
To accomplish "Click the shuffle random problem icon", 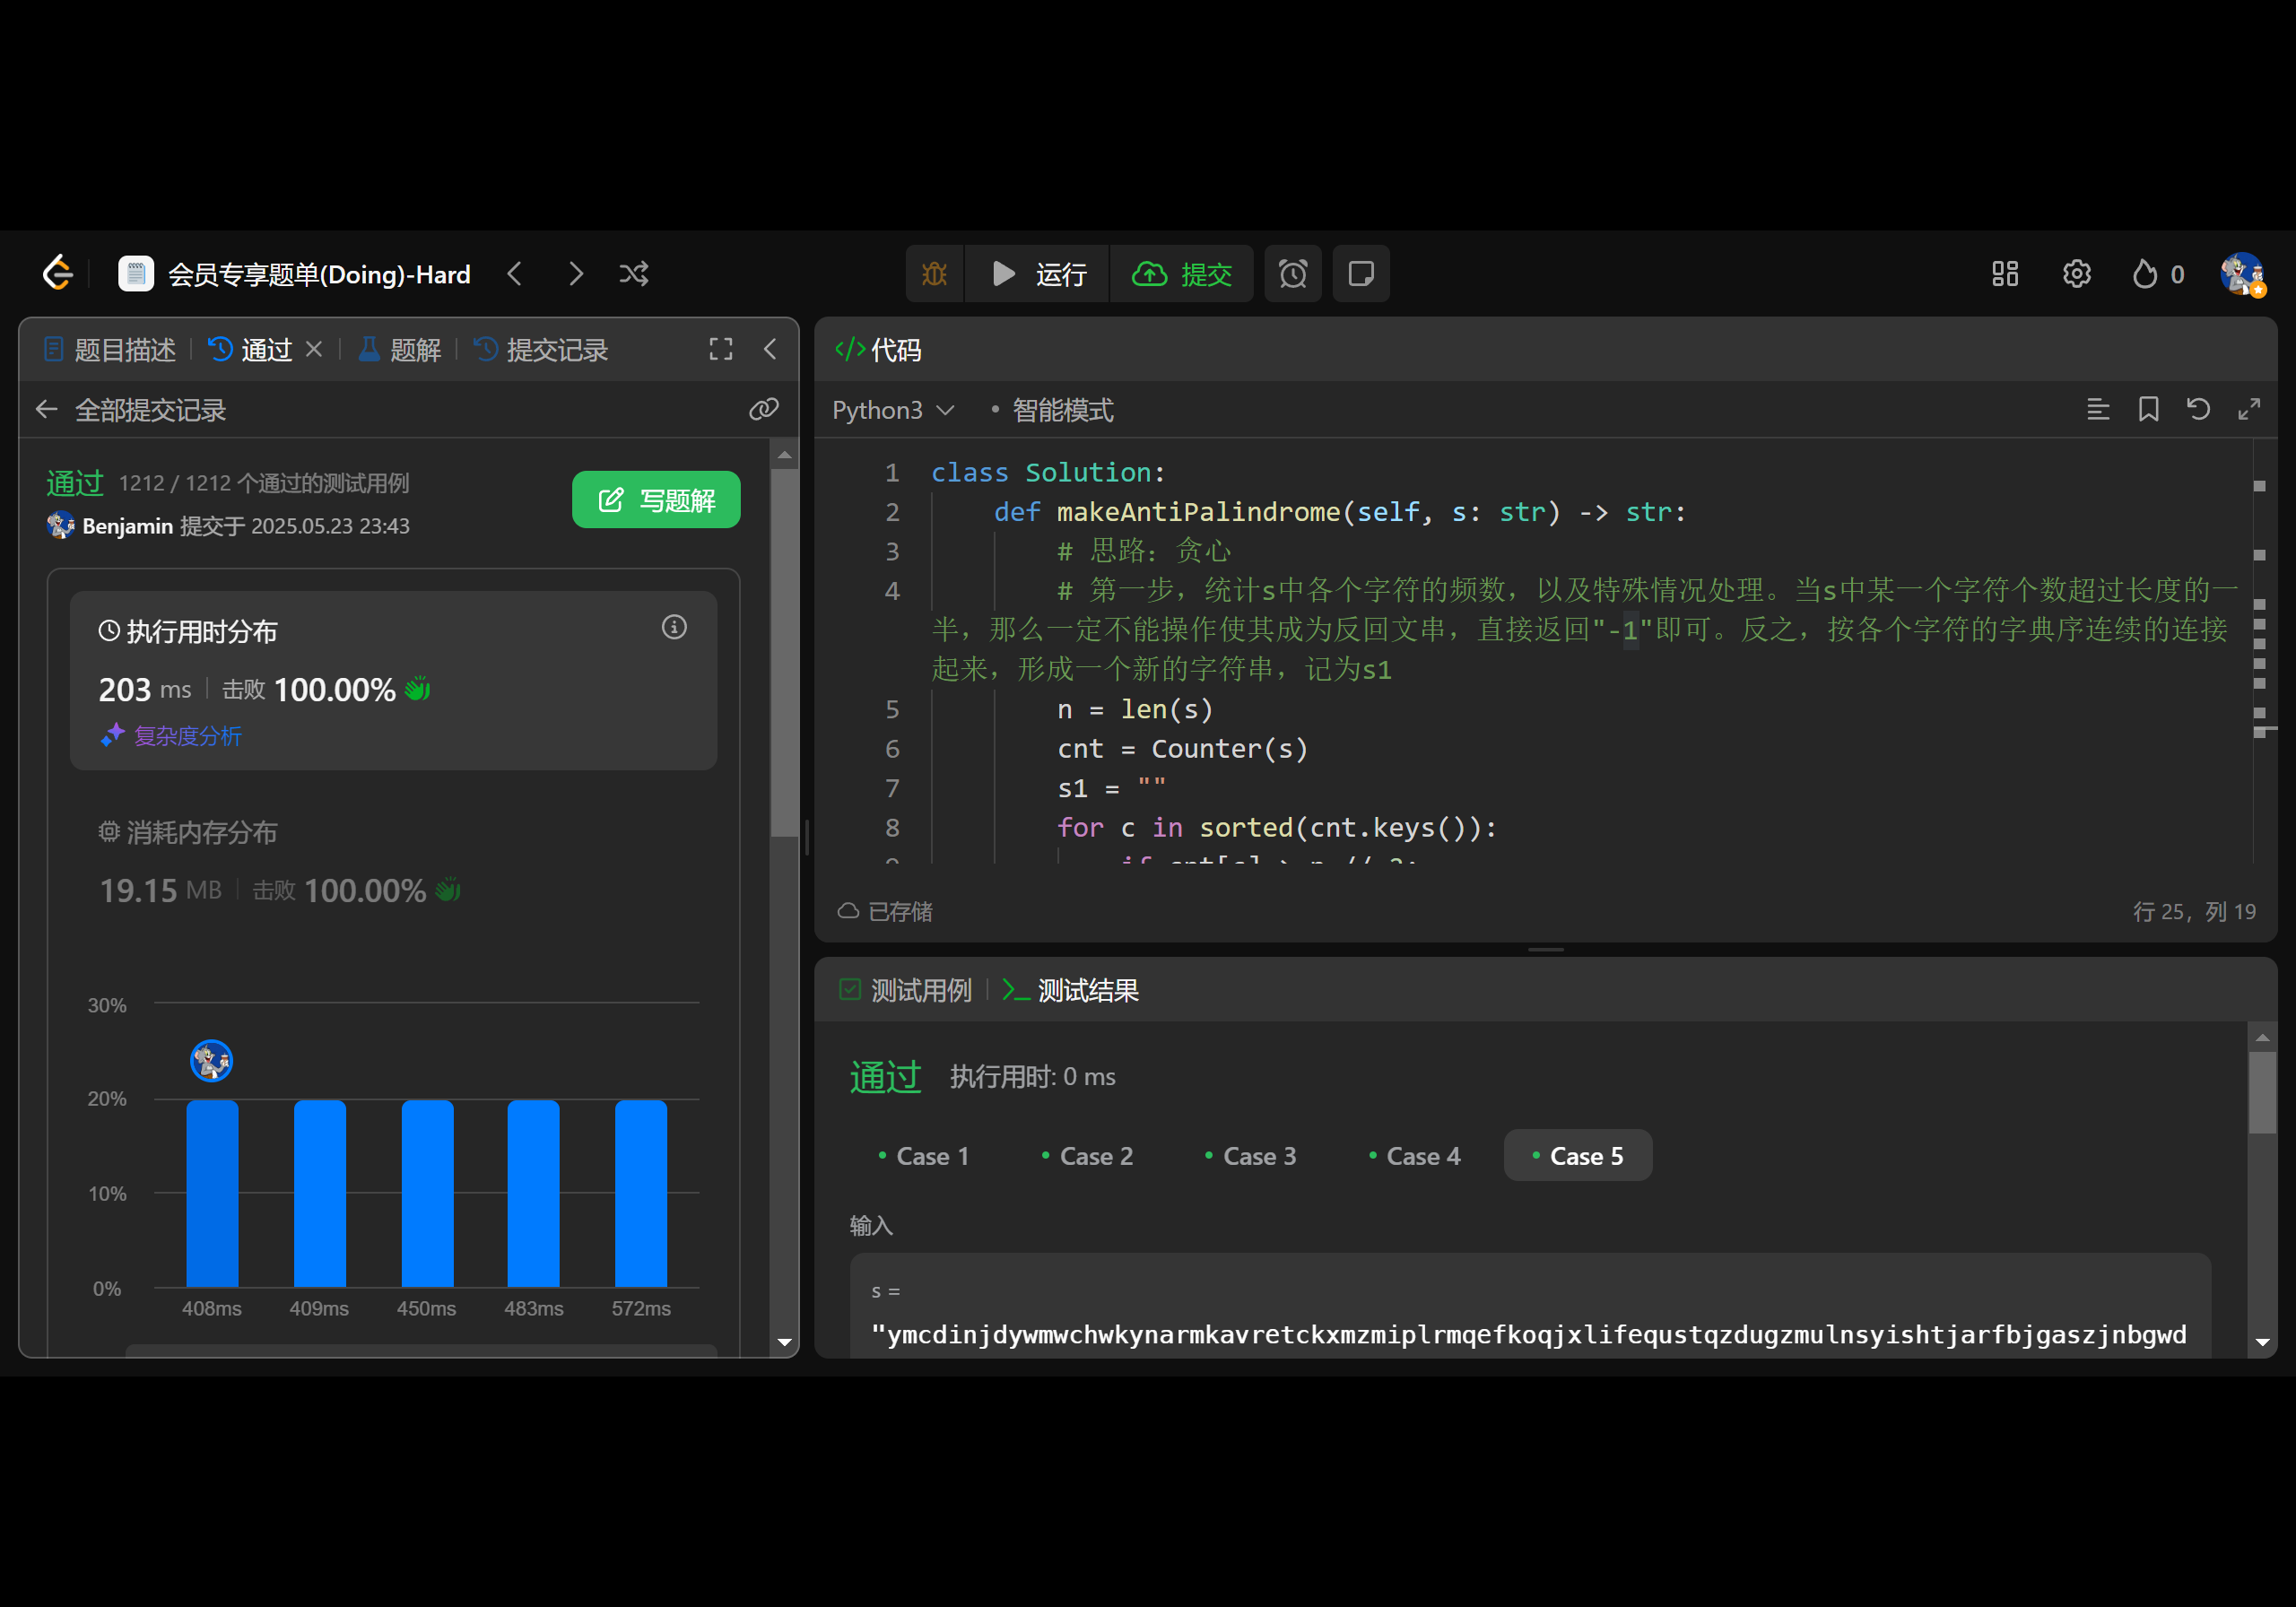I will click(x=634, y=274).
